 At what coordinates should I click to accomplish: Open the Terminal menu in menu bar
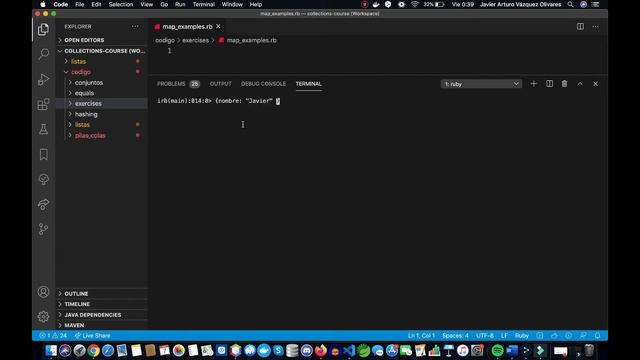[204, 4]
